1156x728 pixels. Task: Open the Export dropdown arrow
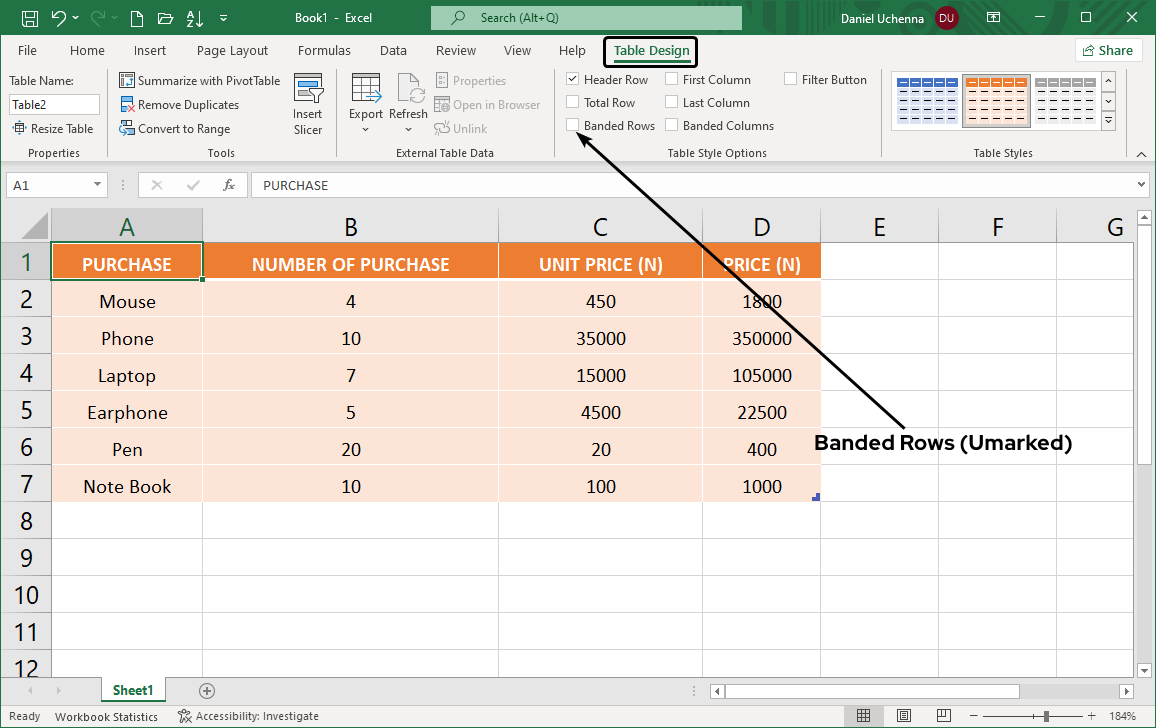[x=366, y=127]
